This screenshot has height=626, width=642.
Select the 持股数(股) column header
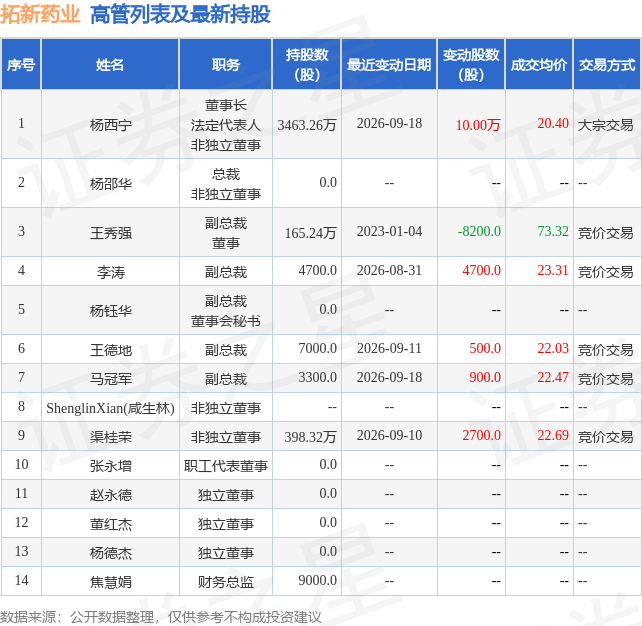pyautogui.click(x=307, y=65)
